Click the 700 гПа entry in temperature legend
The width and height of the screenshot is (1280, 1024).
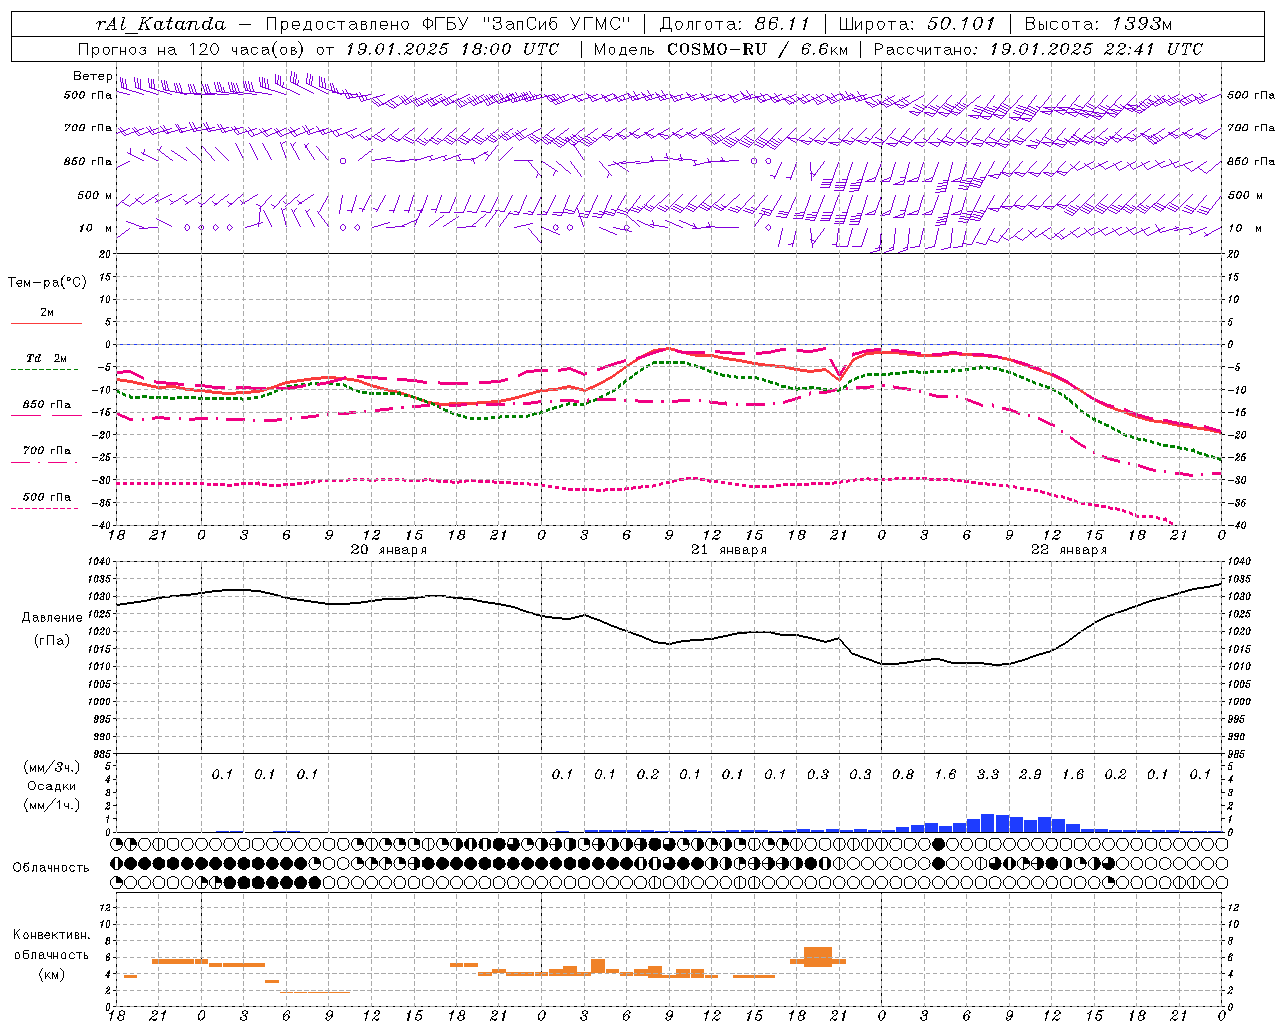tap(47, 450)
